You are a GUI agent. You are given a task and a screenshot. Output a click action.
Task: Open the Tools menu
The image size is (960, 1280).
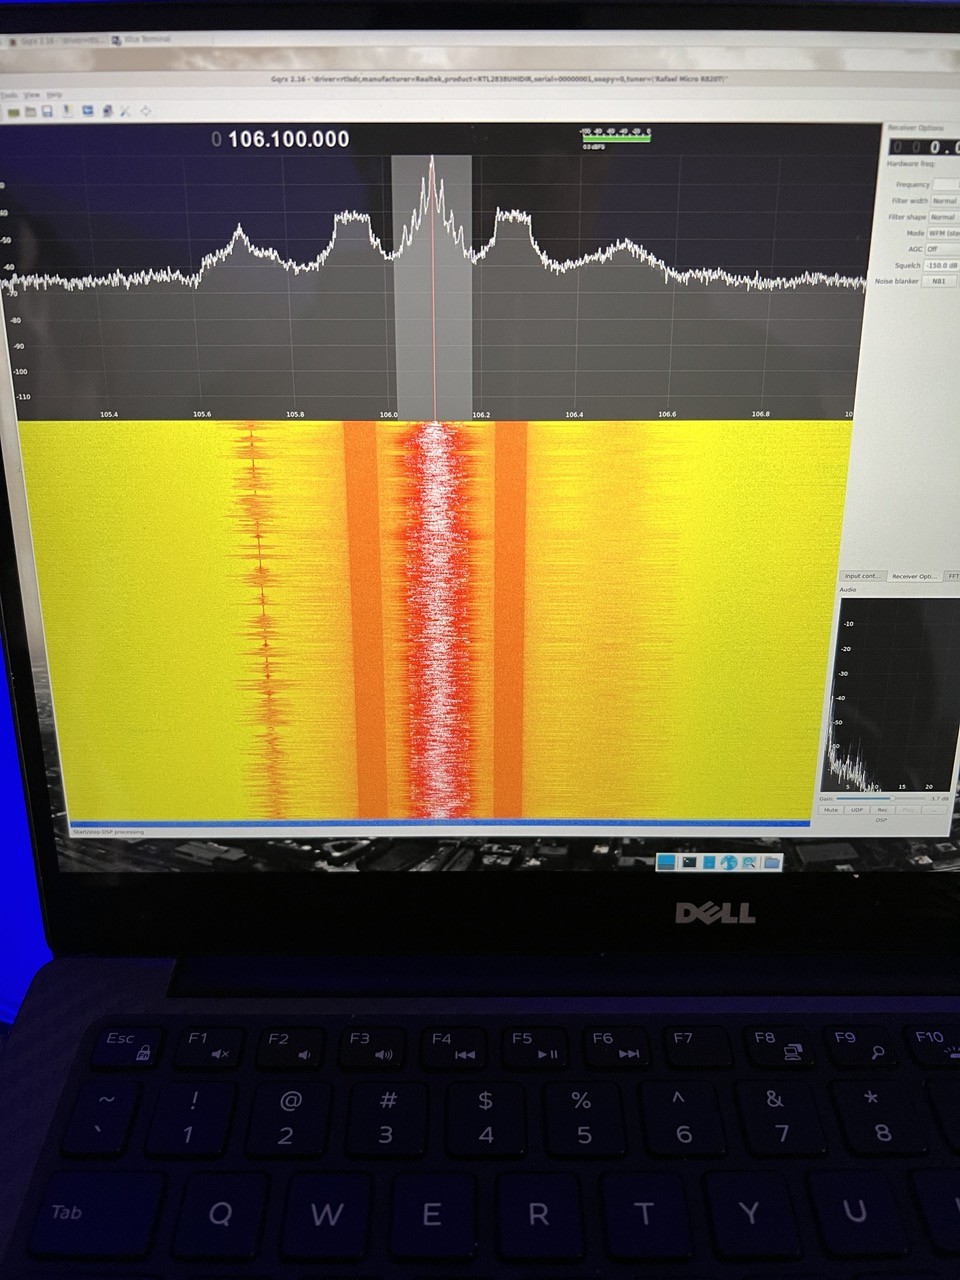[9, 95]
